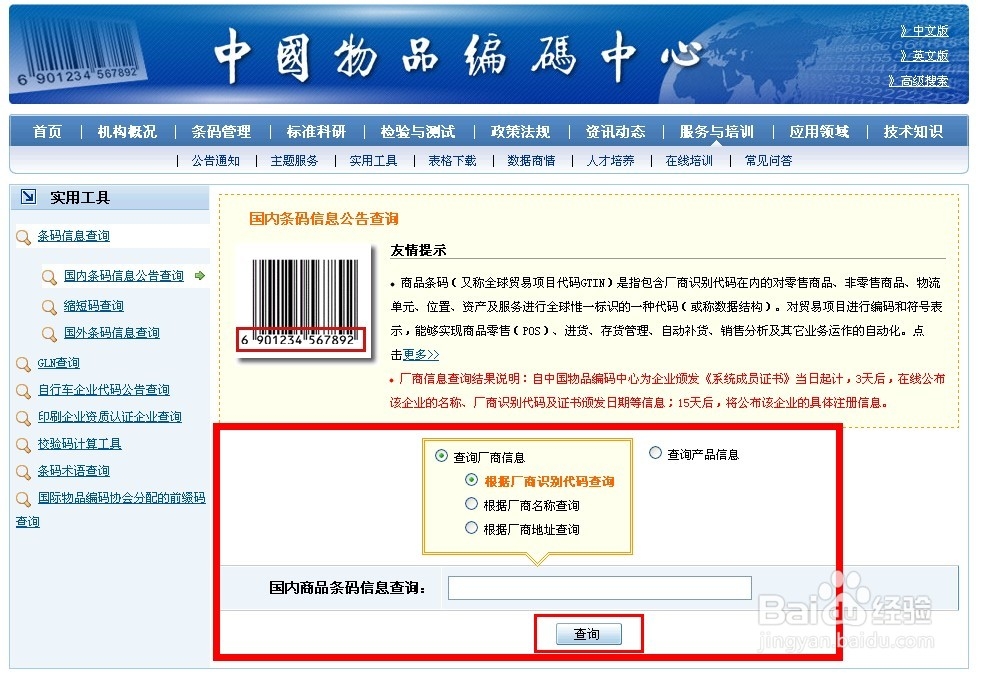Go to 人才培养 submenu

tap(611, 161)
